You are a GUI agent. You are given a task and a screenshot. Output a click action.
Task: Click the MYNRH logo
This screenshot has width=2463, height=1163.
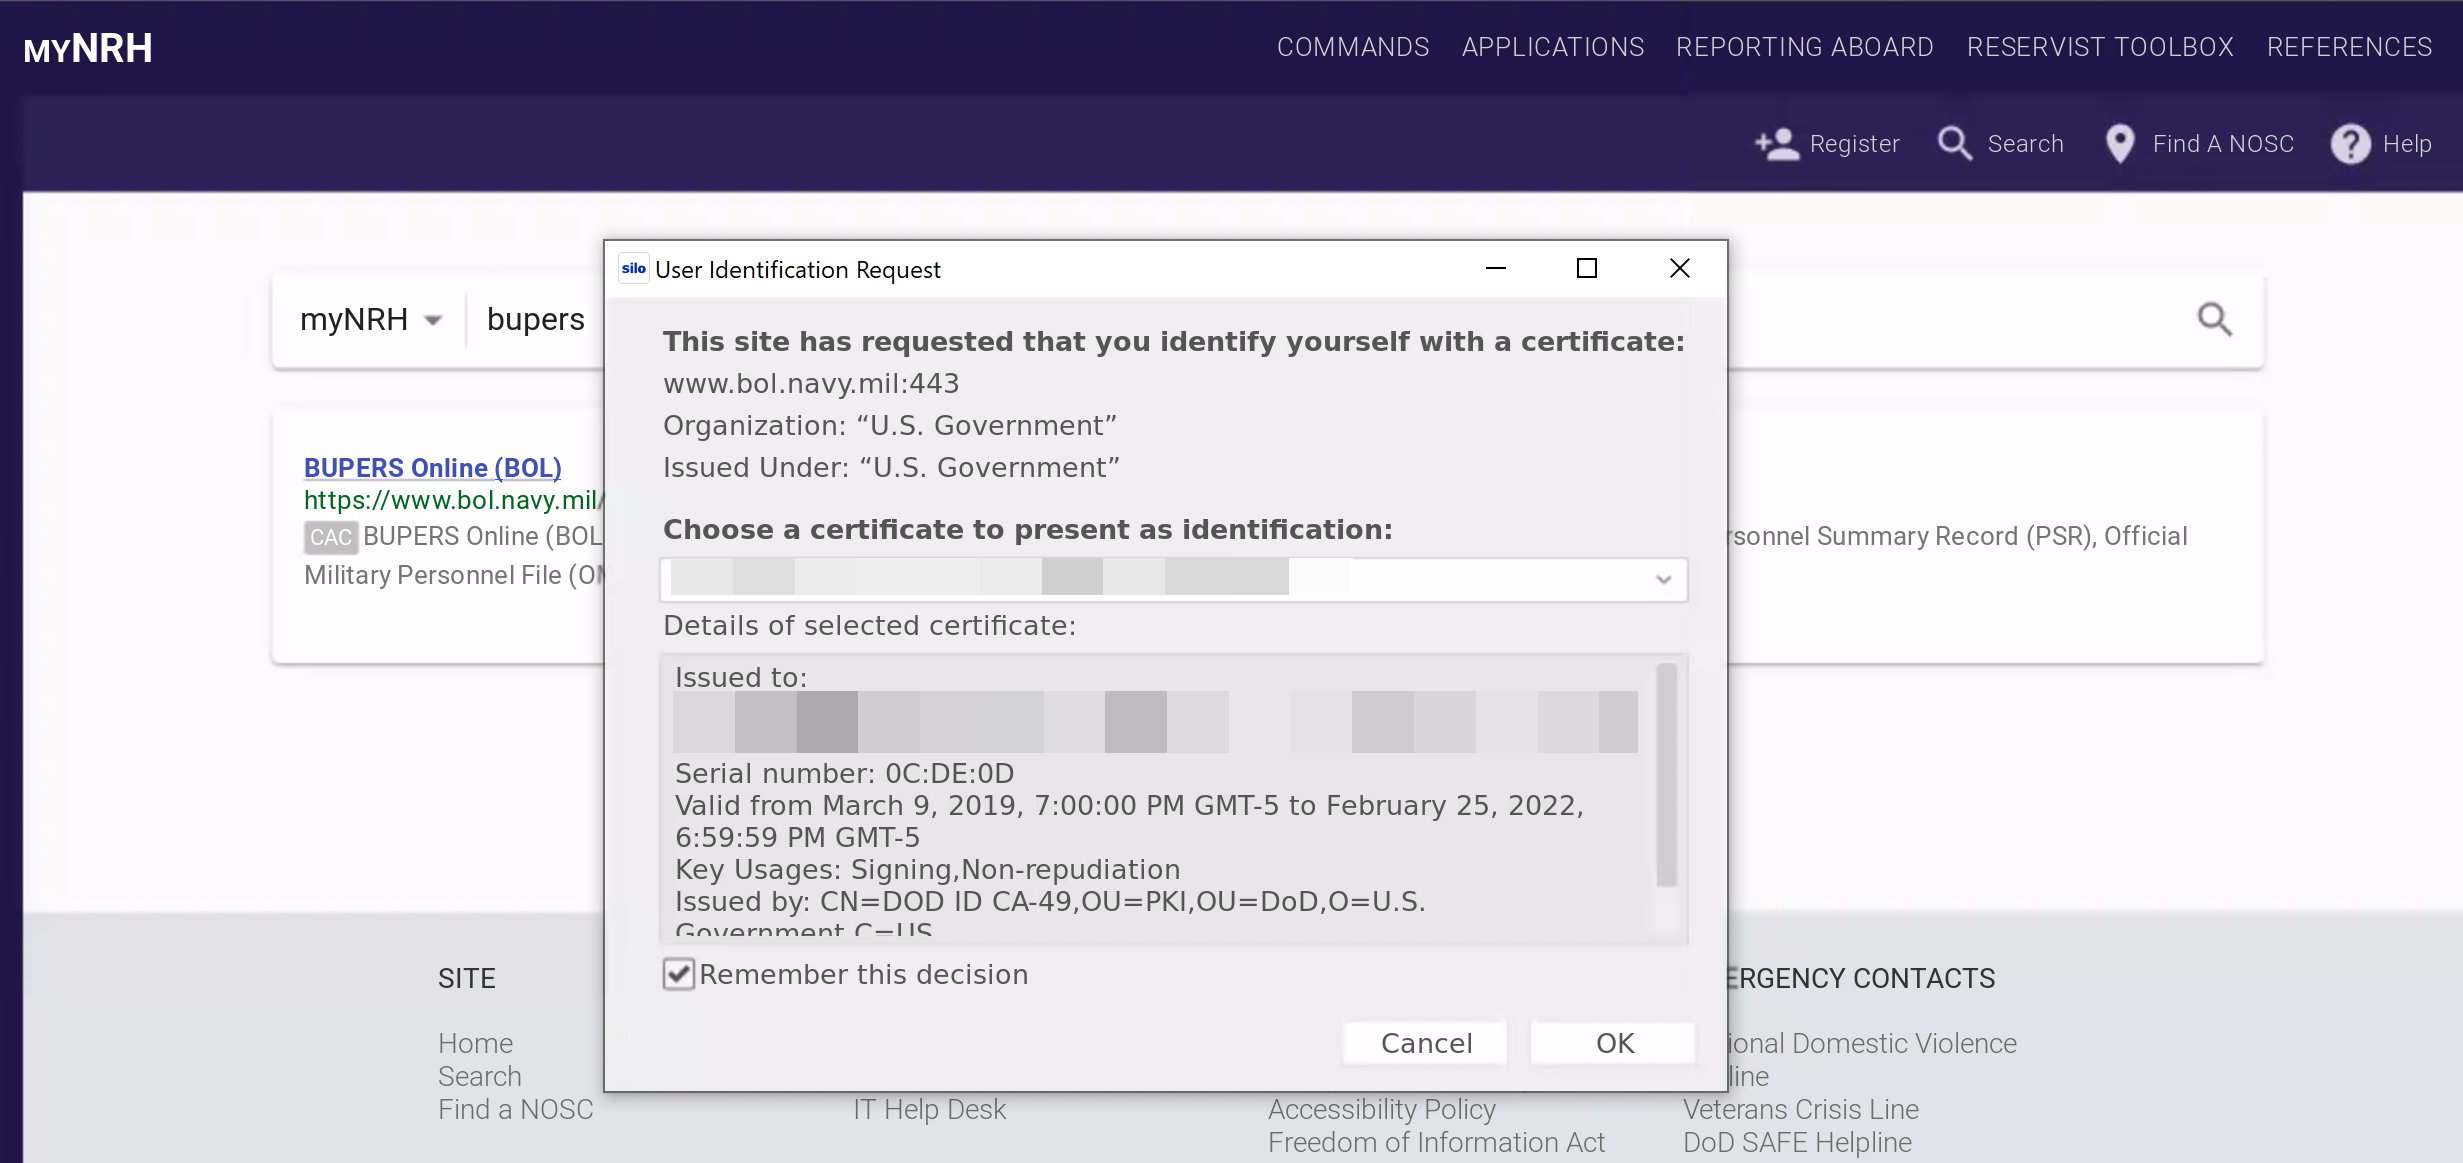pos(88,48)
